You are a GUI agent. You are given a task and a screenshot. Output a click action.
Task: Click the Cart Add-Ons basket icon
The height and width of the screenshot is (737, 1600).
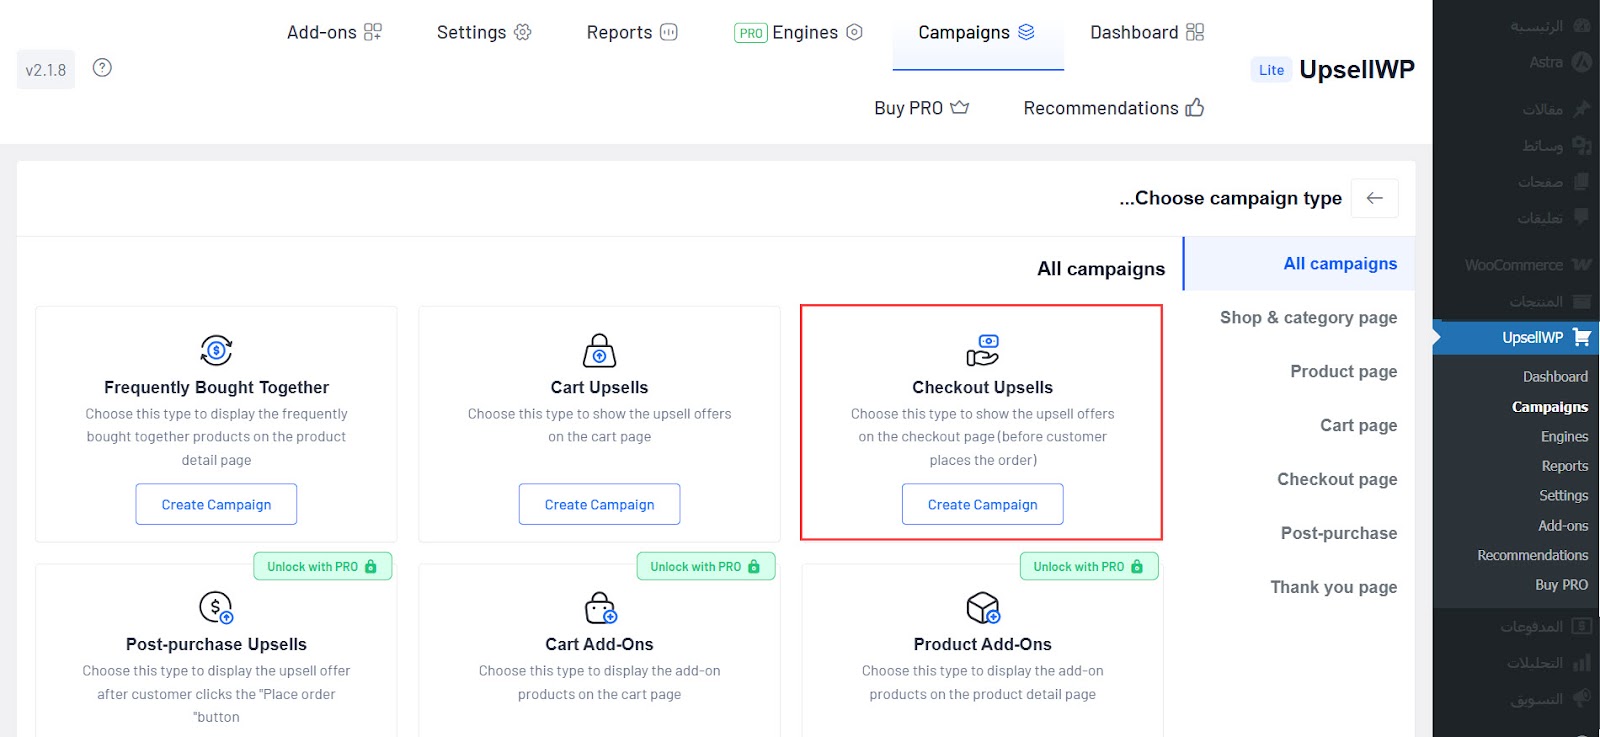tap(600, 607)
